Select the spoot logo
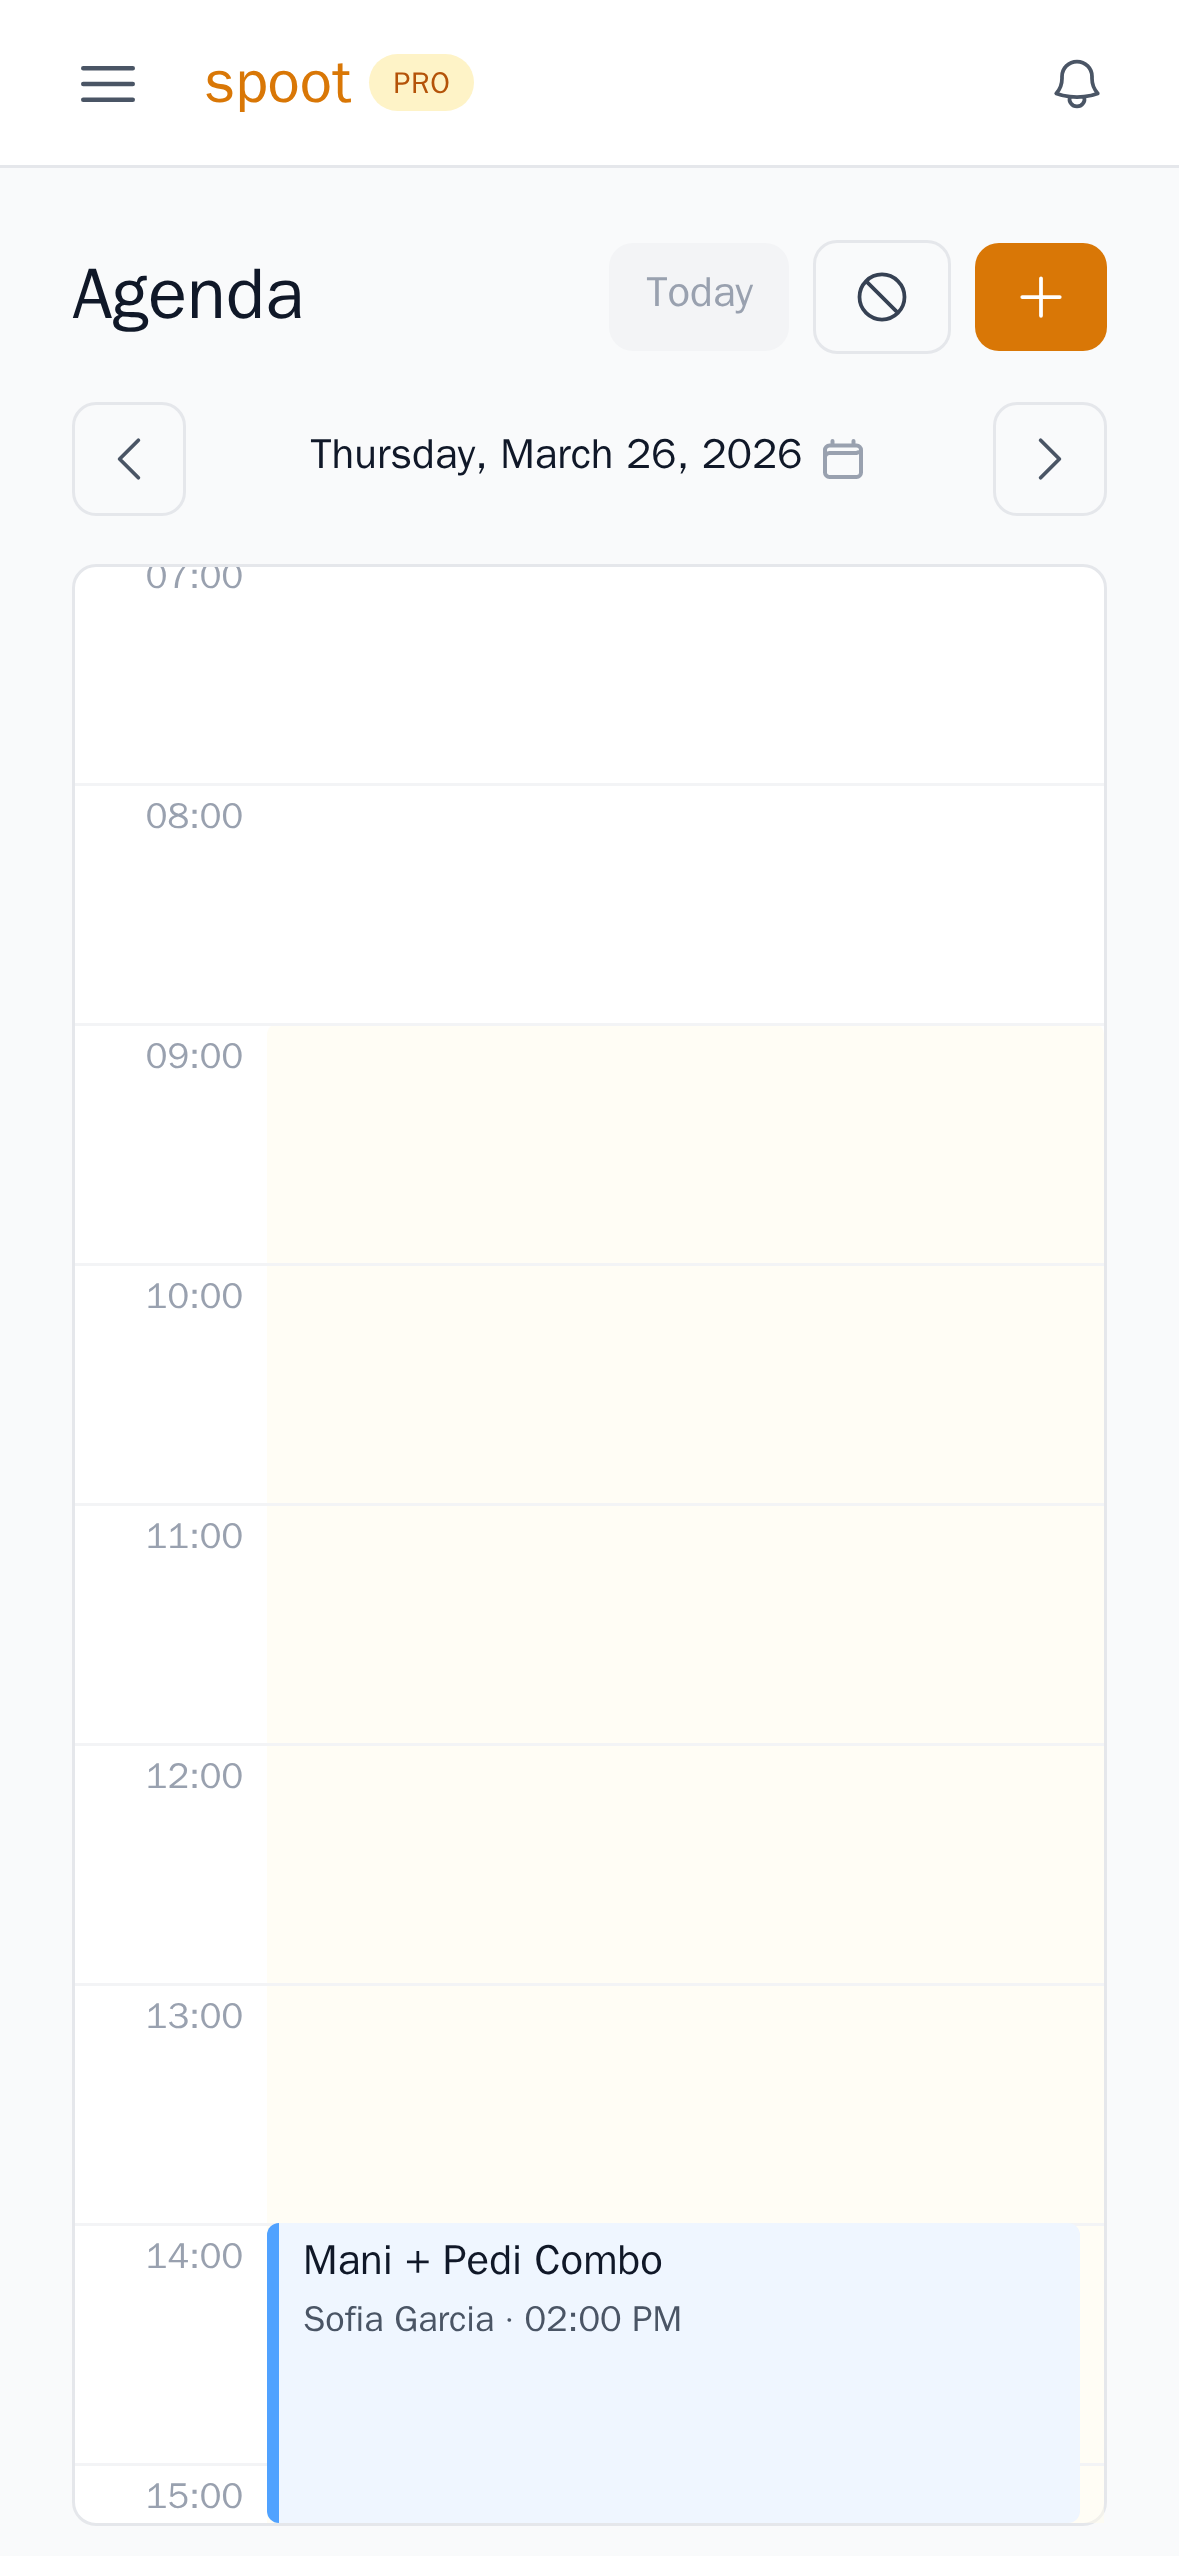The height and width of the screenshot is (2556, 1179). [277, 82]
